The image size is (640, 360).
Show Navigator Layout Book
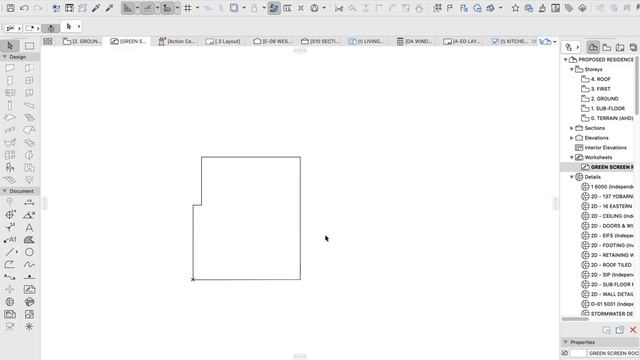point(620,47)
